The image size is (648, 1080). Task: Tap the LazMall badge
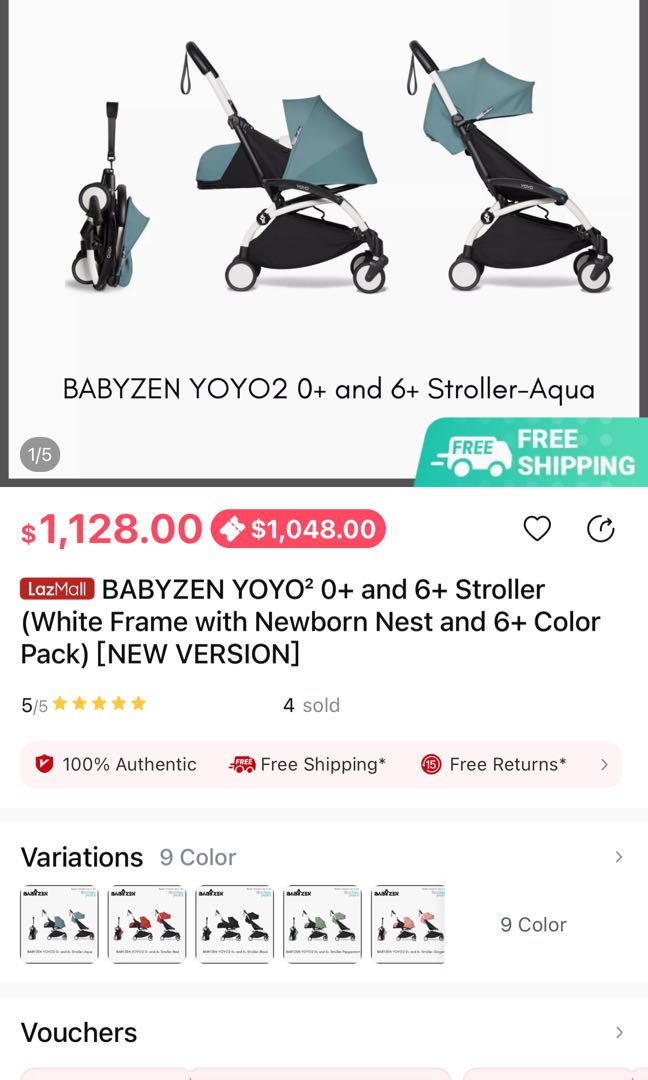pyautogui.click(x=57, y=589)
